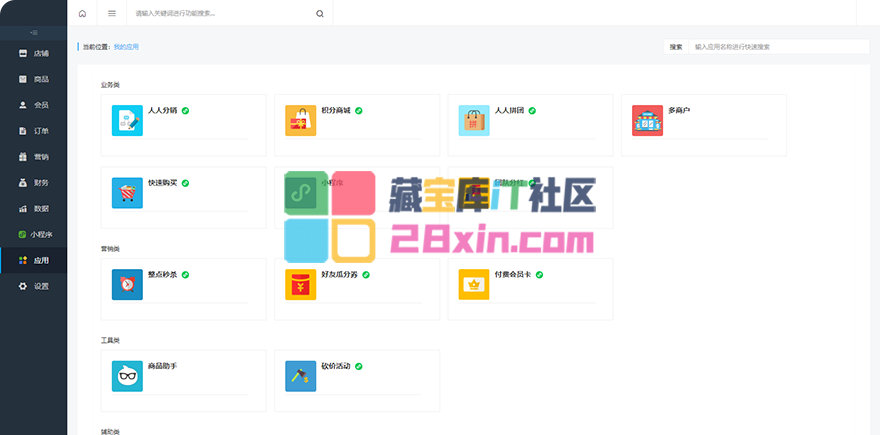Click the 积分商城 app title
This screenshot has width=880, height=435.
[336, 111]
